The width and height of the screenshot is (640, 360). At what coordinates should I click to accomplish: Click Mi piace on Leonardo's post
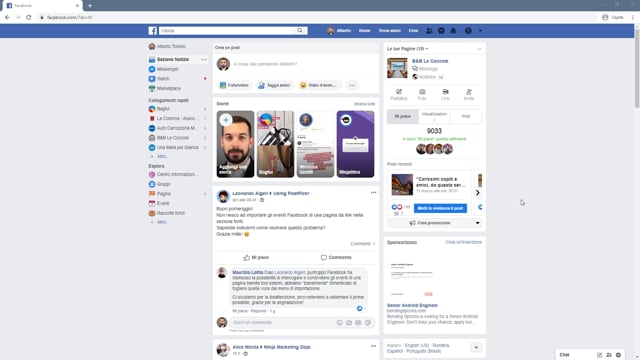click(256, 258)
